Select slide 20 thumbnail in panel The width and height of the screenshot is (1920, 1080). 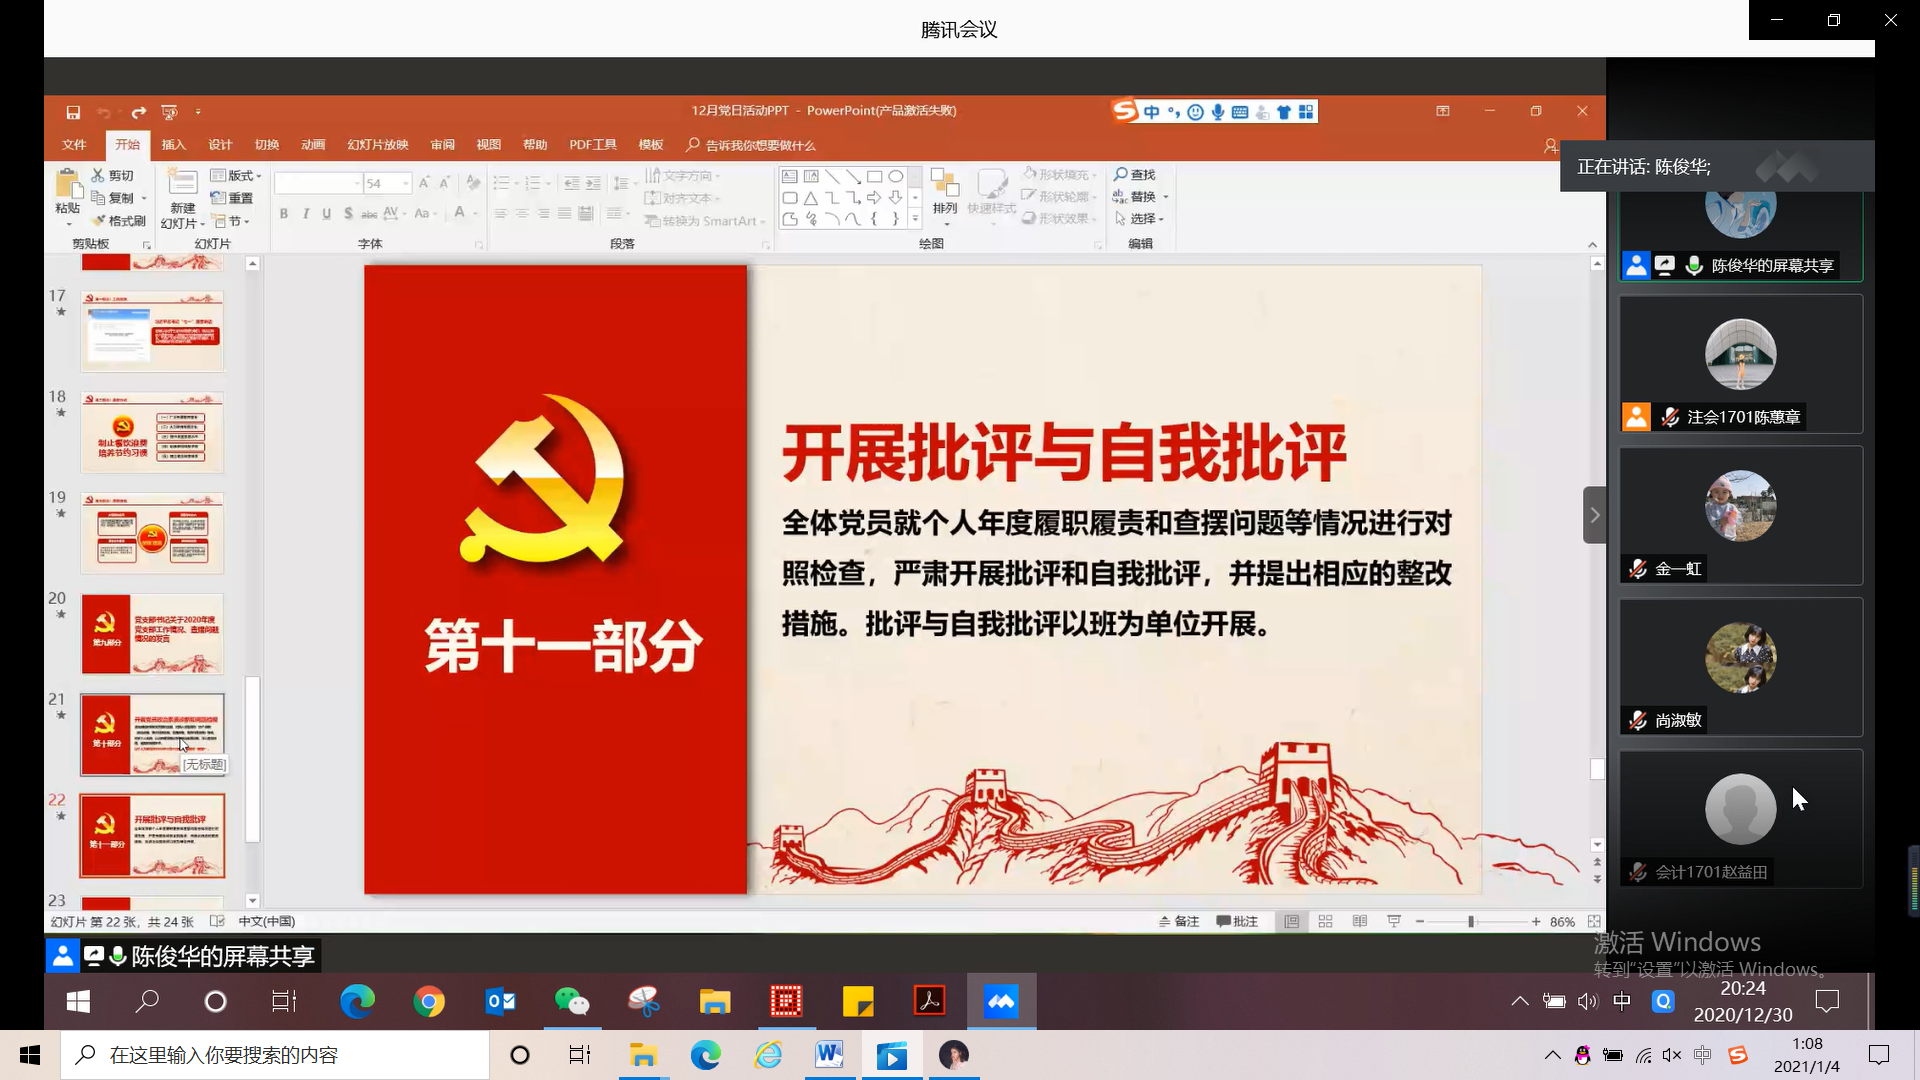[x=152, y=634]
